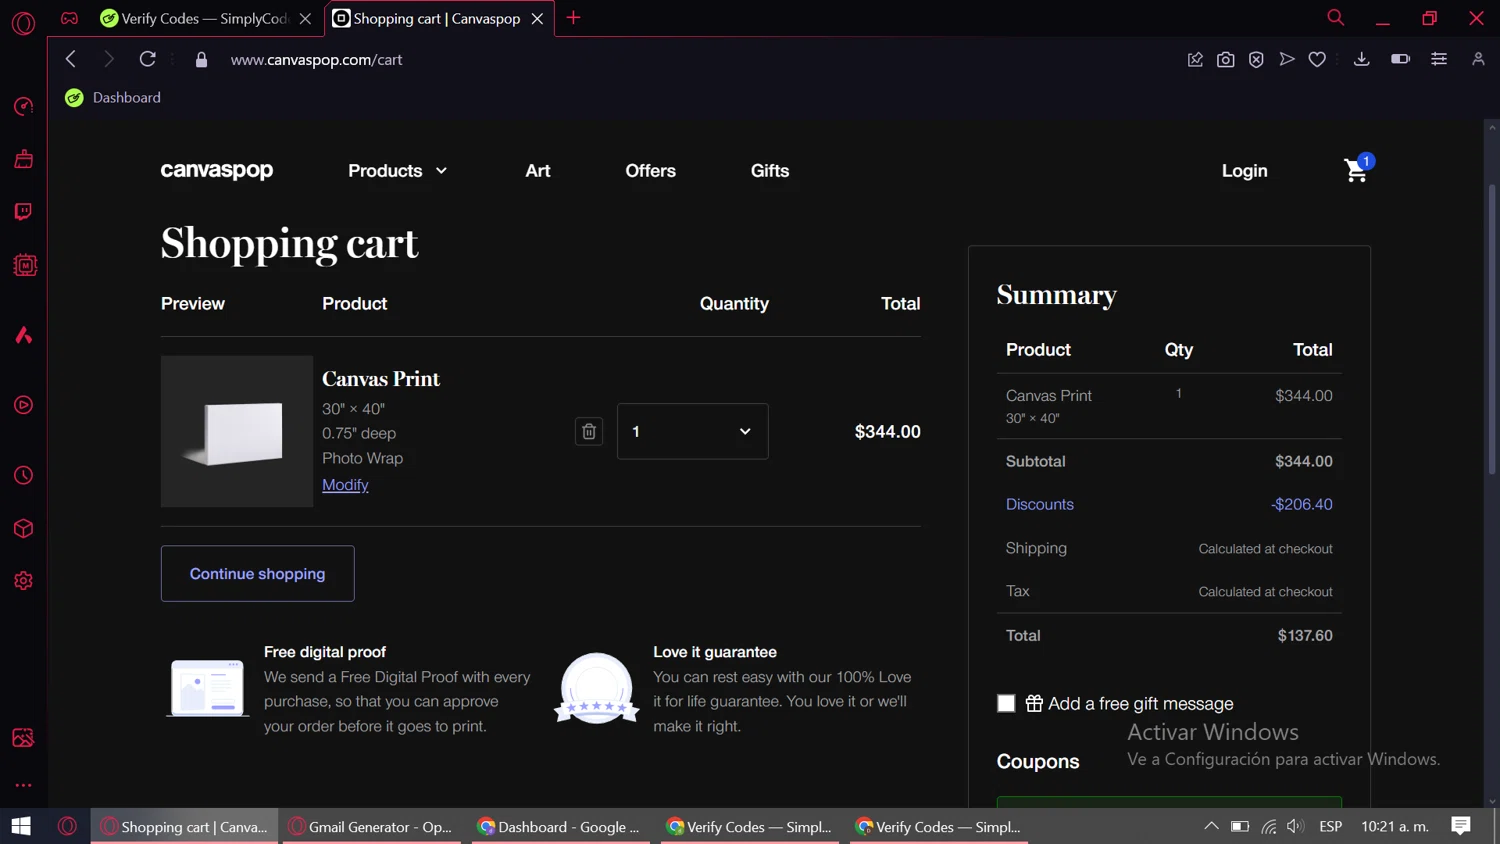Open the downloads arrow icon
This screenshot has width=1500, height=844.
[x=1361, y=59]
